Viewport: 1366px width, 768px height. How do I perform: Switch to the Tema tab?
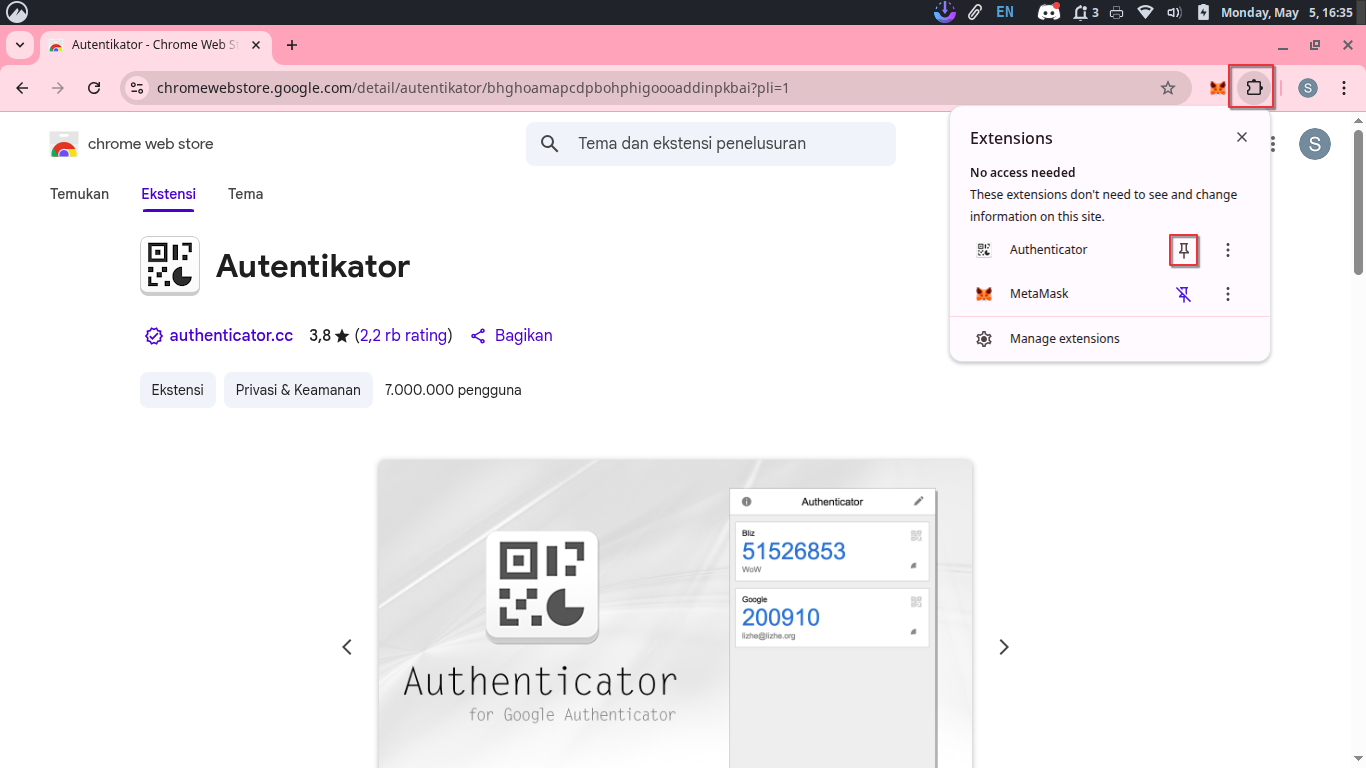point(246,194)
